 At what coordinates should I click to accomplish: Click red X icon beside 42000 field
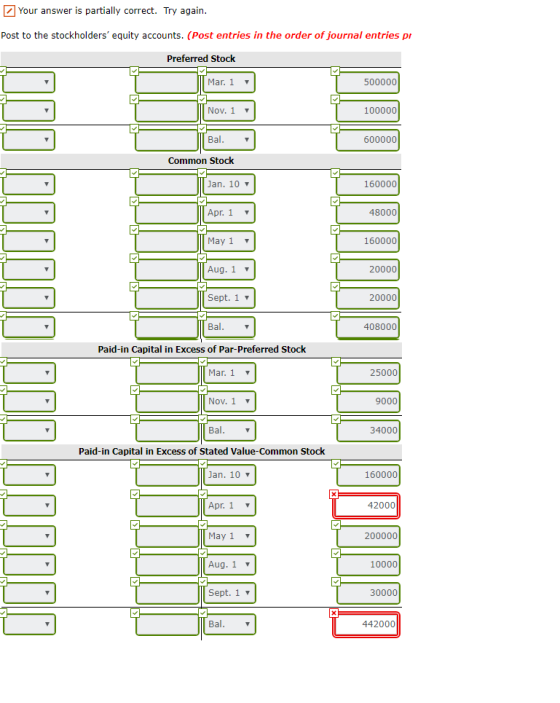[334, 494]
